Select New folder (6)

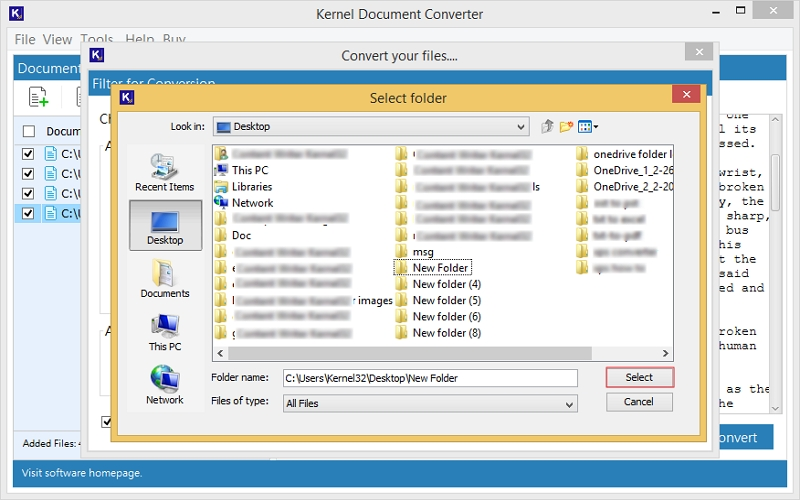(x=438, y=317)
